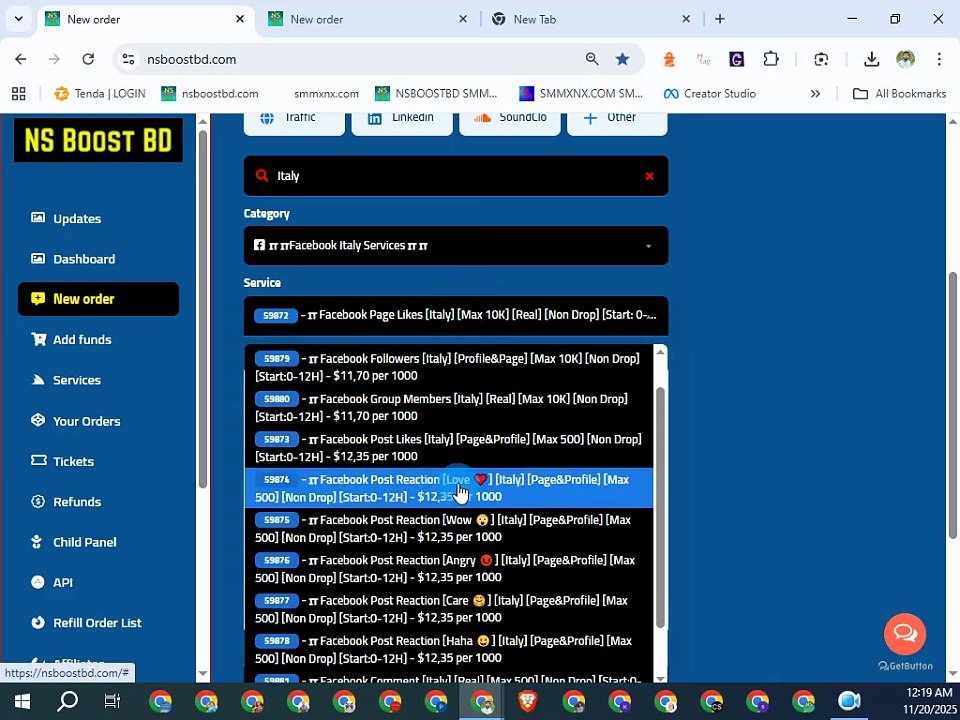Switch to second New order tab
Screen dimensions: 960x720
tap(367, 20)
